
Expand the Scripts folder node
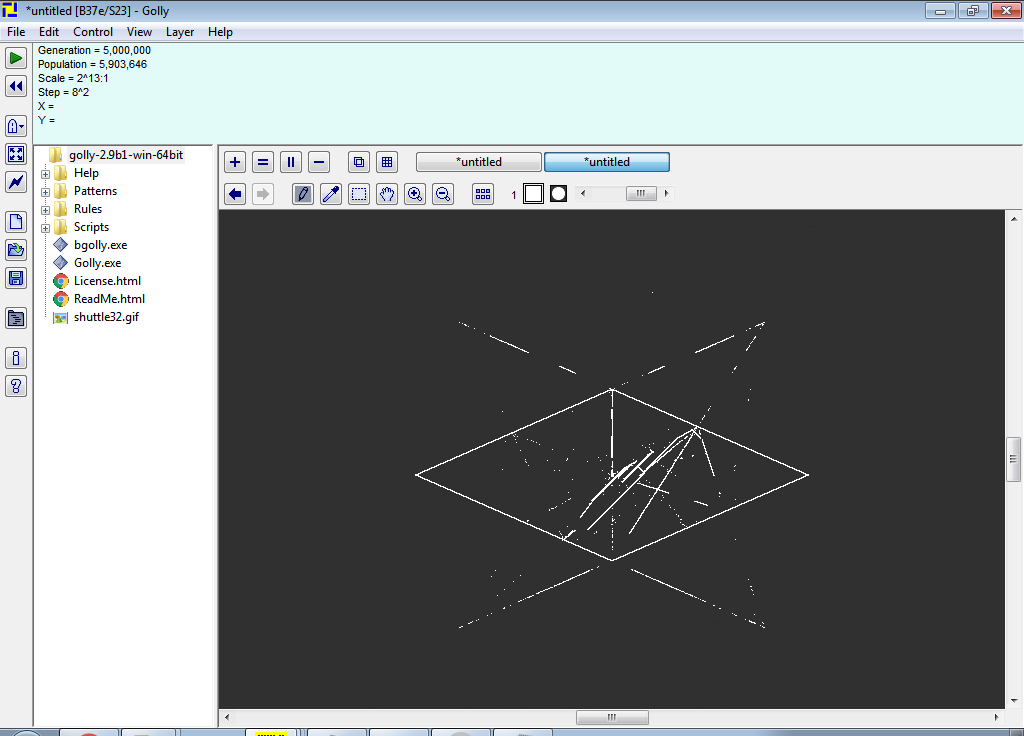tap(46, 228)
